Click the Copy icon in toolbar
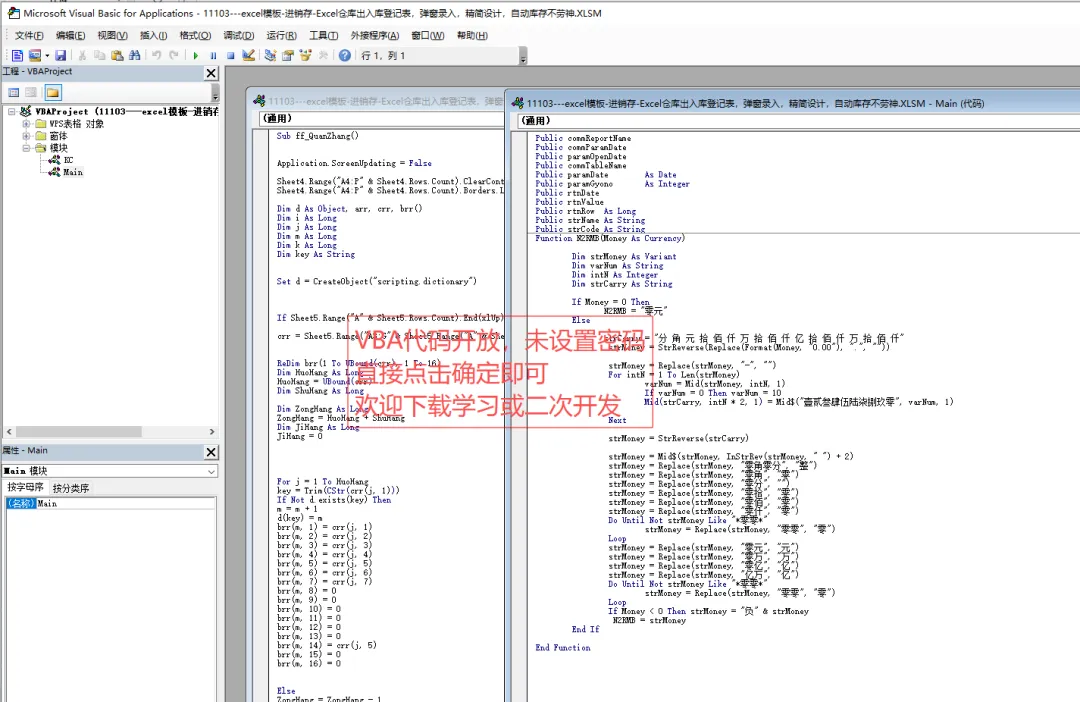 pos(99,55)
